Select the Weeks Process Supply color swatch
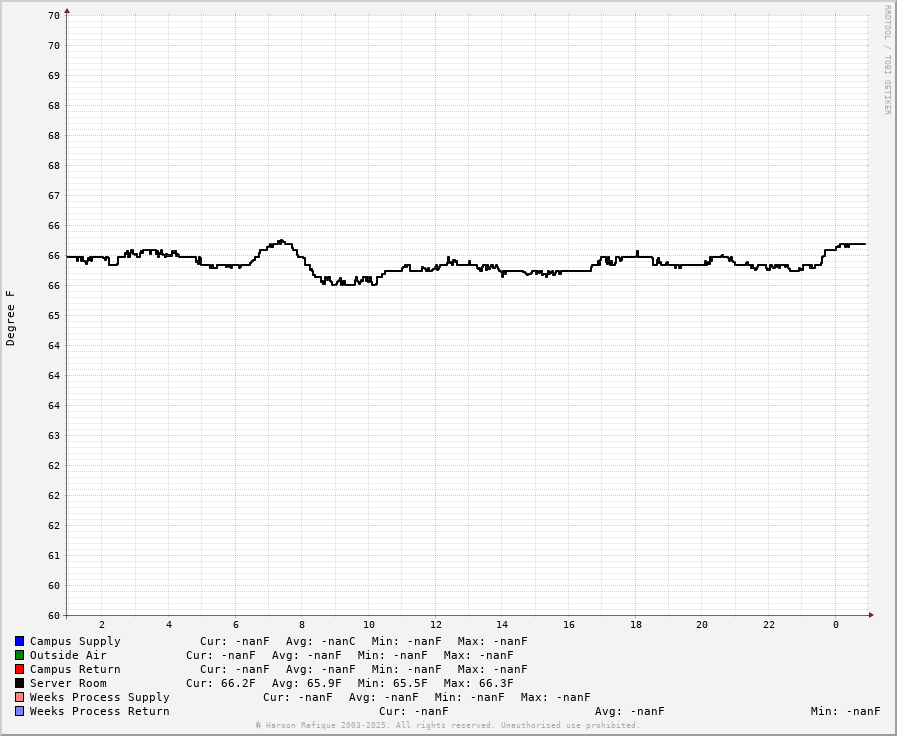This screenshot has height=736, width=897. 19,697
